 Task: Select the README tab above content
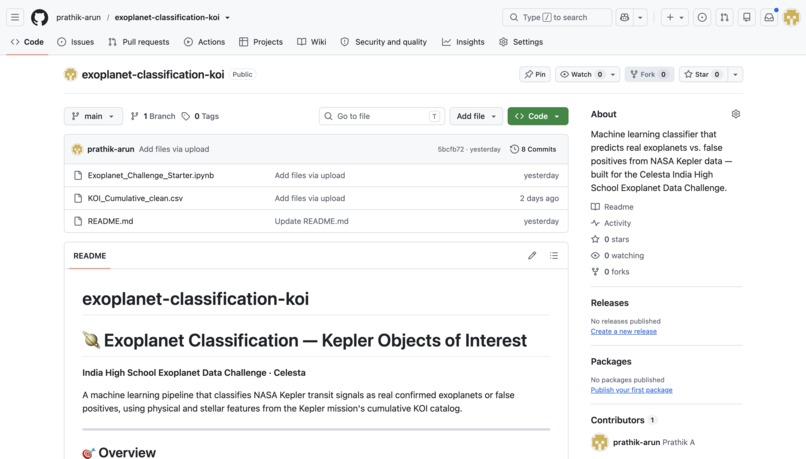[x=90, y=255]
